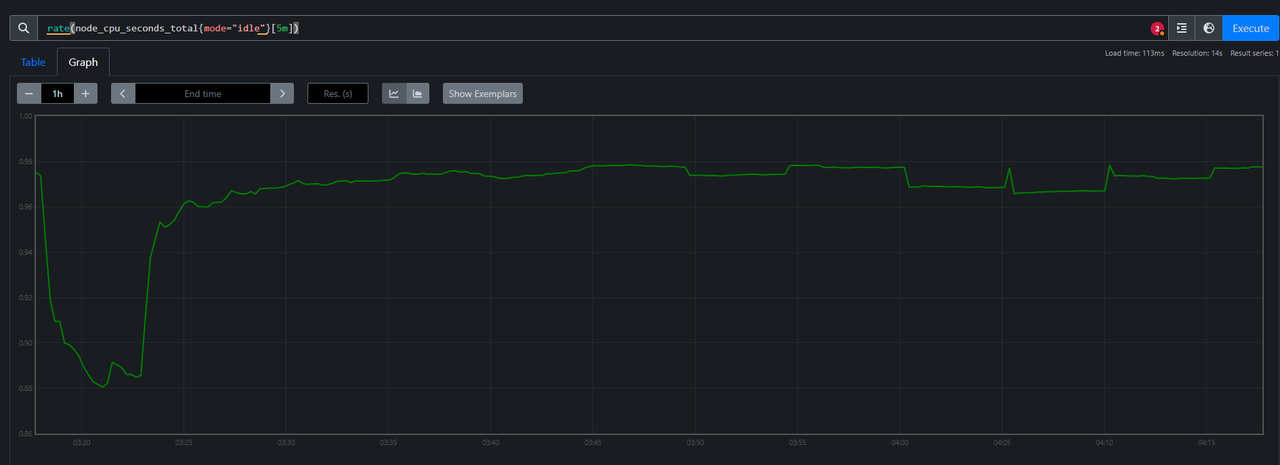The height and width of the screenshot is (465, 1280).
Task: Format the expression with the list icon
Action: tap(1182, 28)
